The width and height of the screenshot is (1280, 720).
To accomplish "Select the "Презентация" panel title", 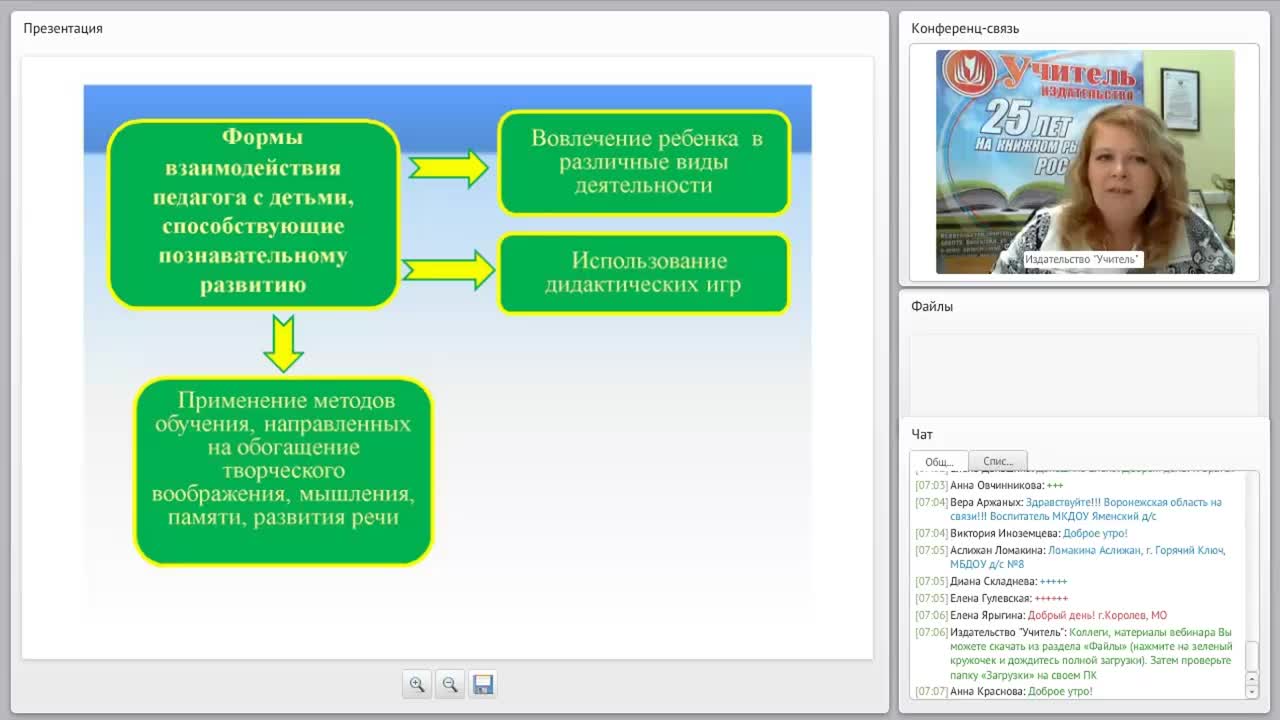I will [x=63, y=28].
